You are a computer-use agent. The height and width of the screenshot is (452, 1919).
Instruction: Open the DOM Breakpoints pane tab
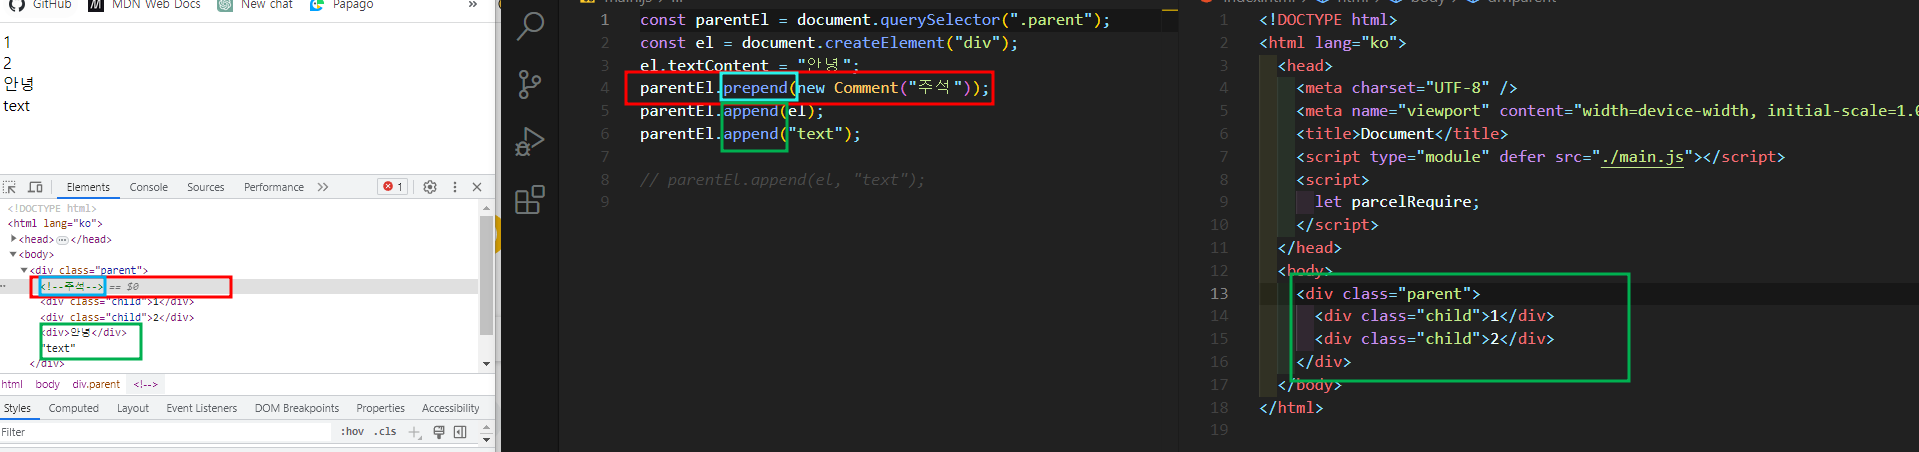297,408
